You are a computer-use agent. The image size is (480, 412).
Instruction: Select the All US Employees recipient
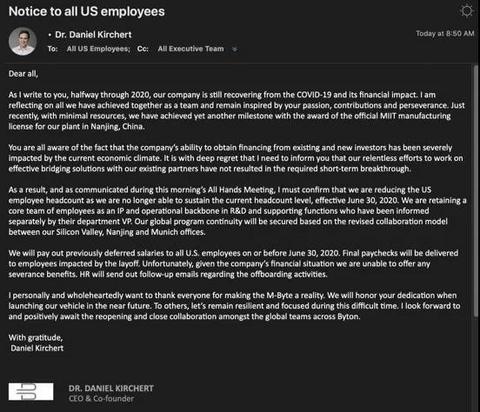[98, 49]
